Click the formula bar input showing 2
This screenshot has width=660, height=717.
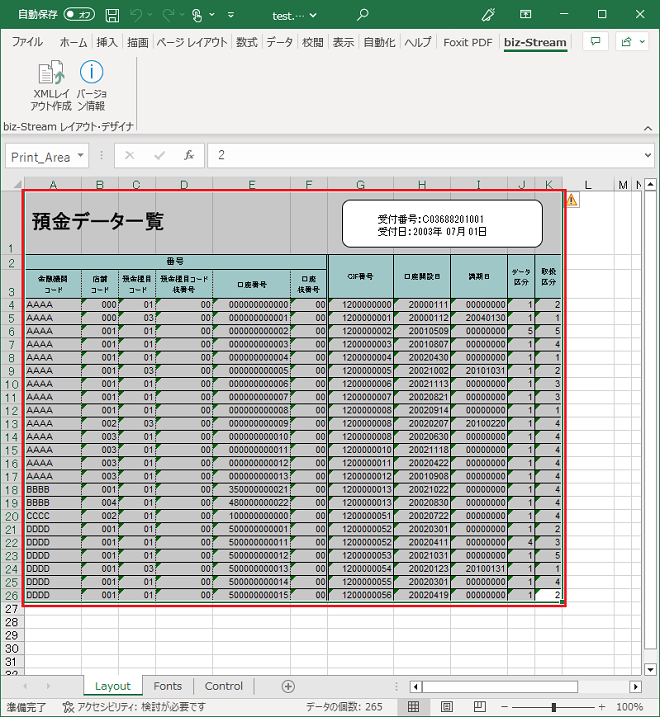424,155
